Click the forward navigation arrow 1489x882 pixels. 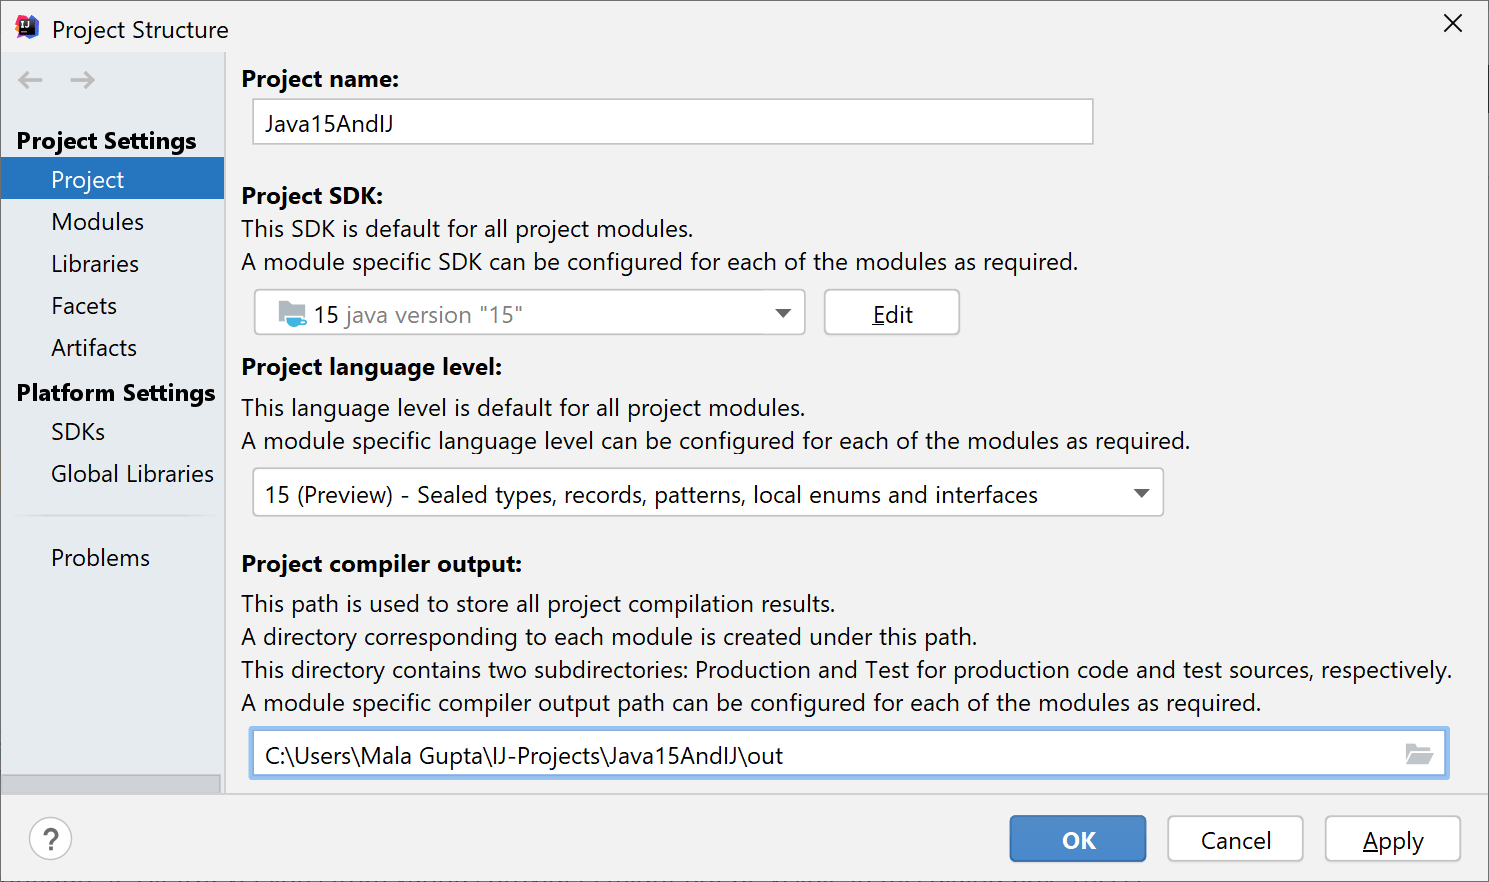(x=81, y=80)
